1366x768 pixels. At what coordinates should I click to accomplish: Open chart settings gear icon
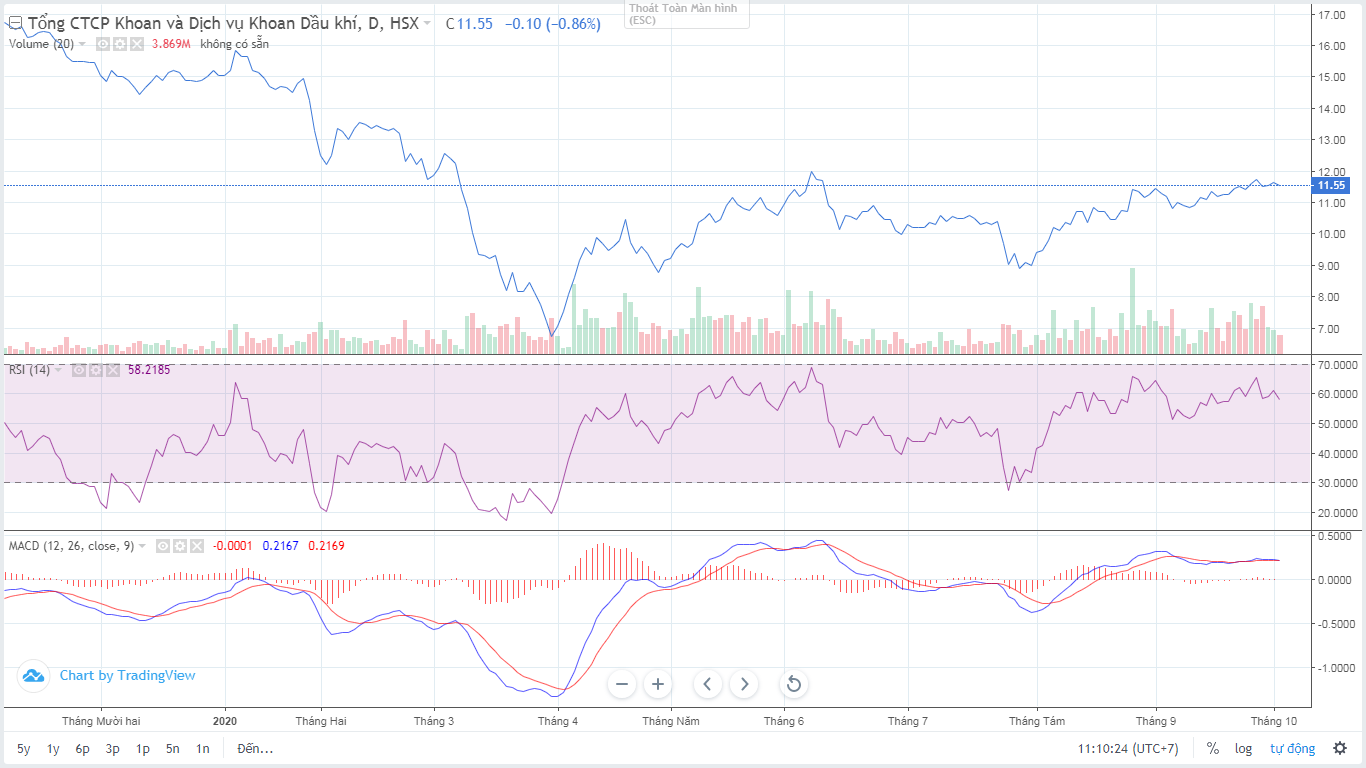[x=1340, y=749]
